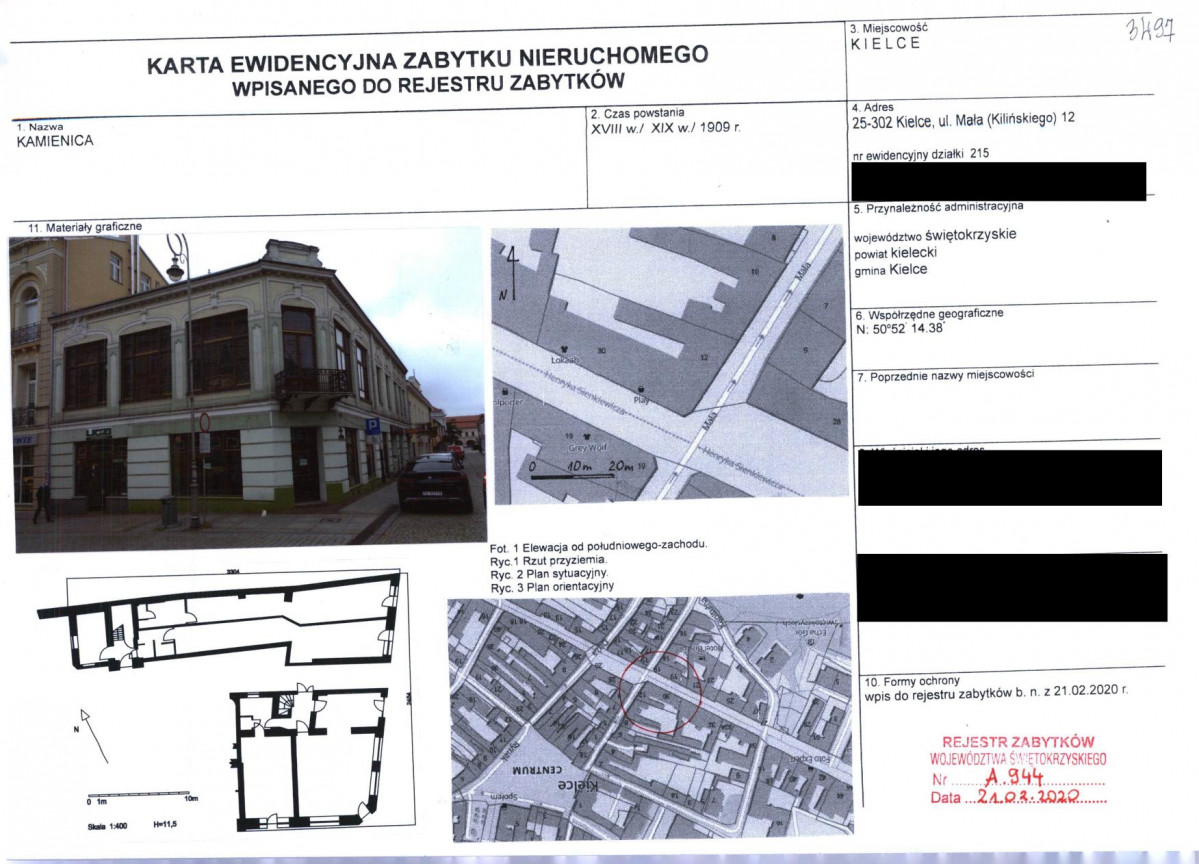This screenshot has height=864, width=1199.
Task: Click the black car parked in the photo
Action: 434,482
